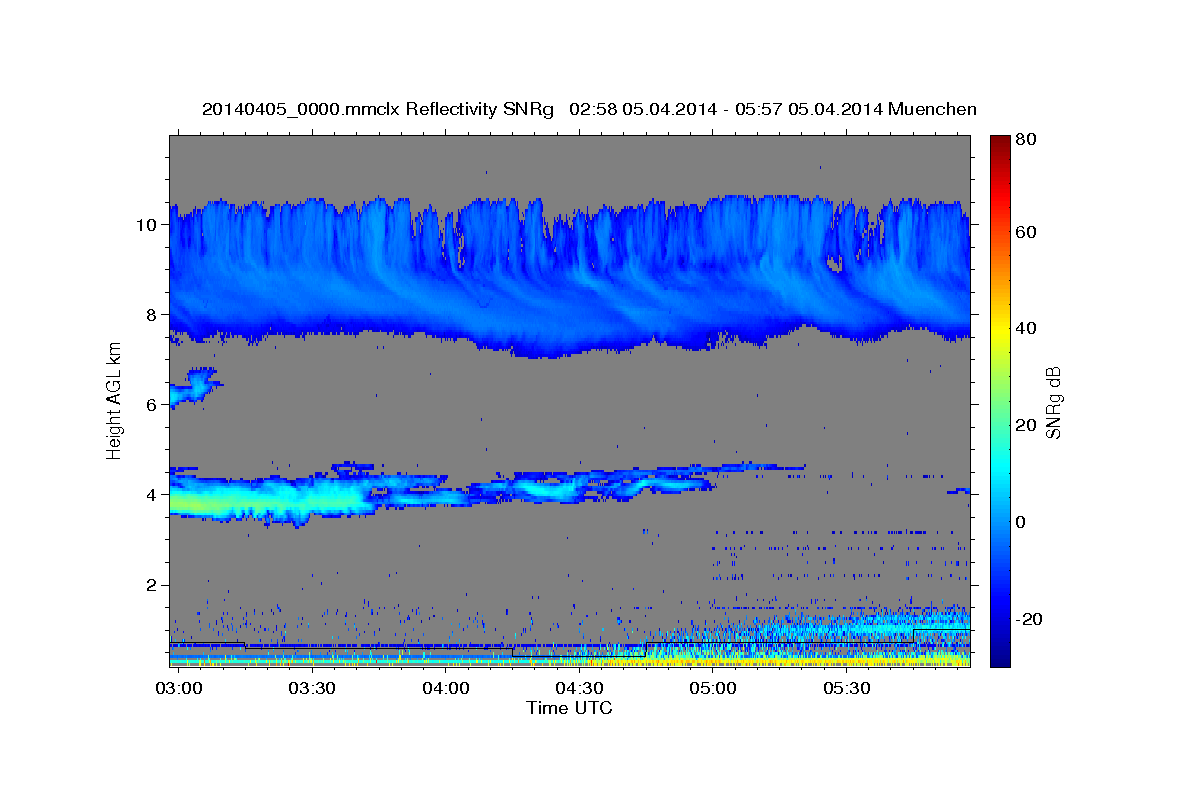This screenshot has width=1200, height=800.
Task: Pick the dark blue bottom of the colorbar
Action: point(999,655)
